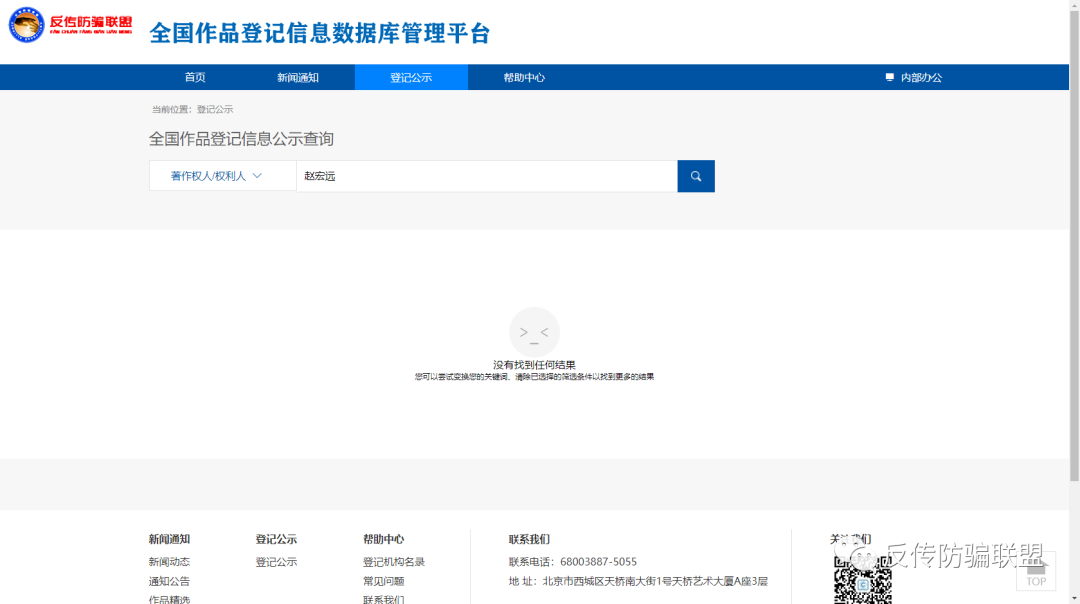Screen dimensions: 1080x604
Task: Click 通知公告 in the footer
Action: tap(170, 581)
